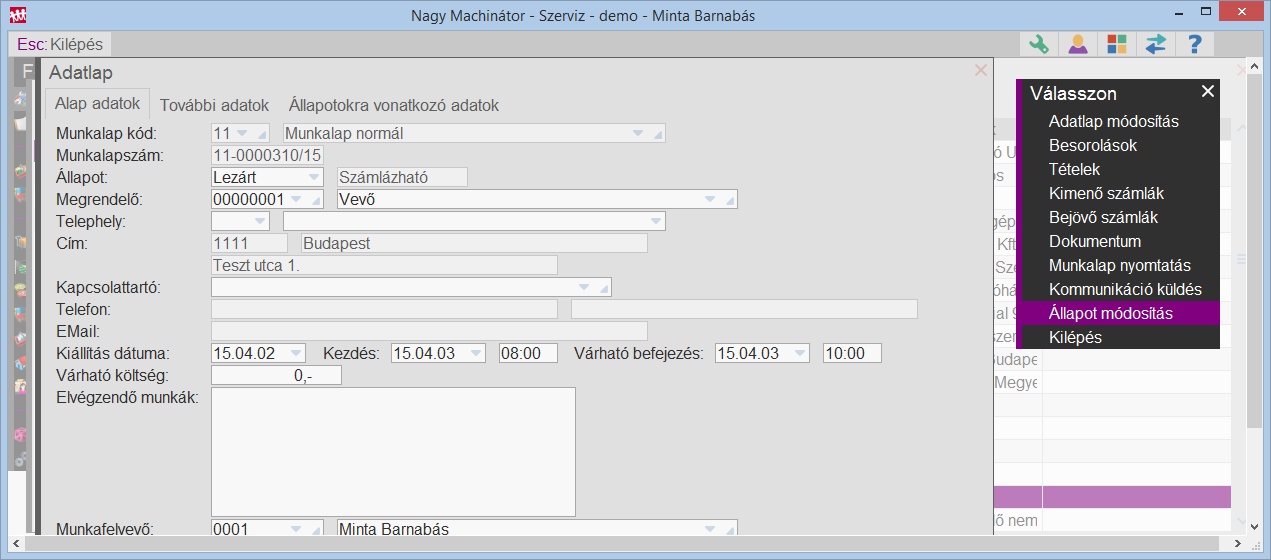Viewport: 1271px width, 560px height.
Task: Click Kilépés in the Válasszon menu
Action: (1075, 337)
